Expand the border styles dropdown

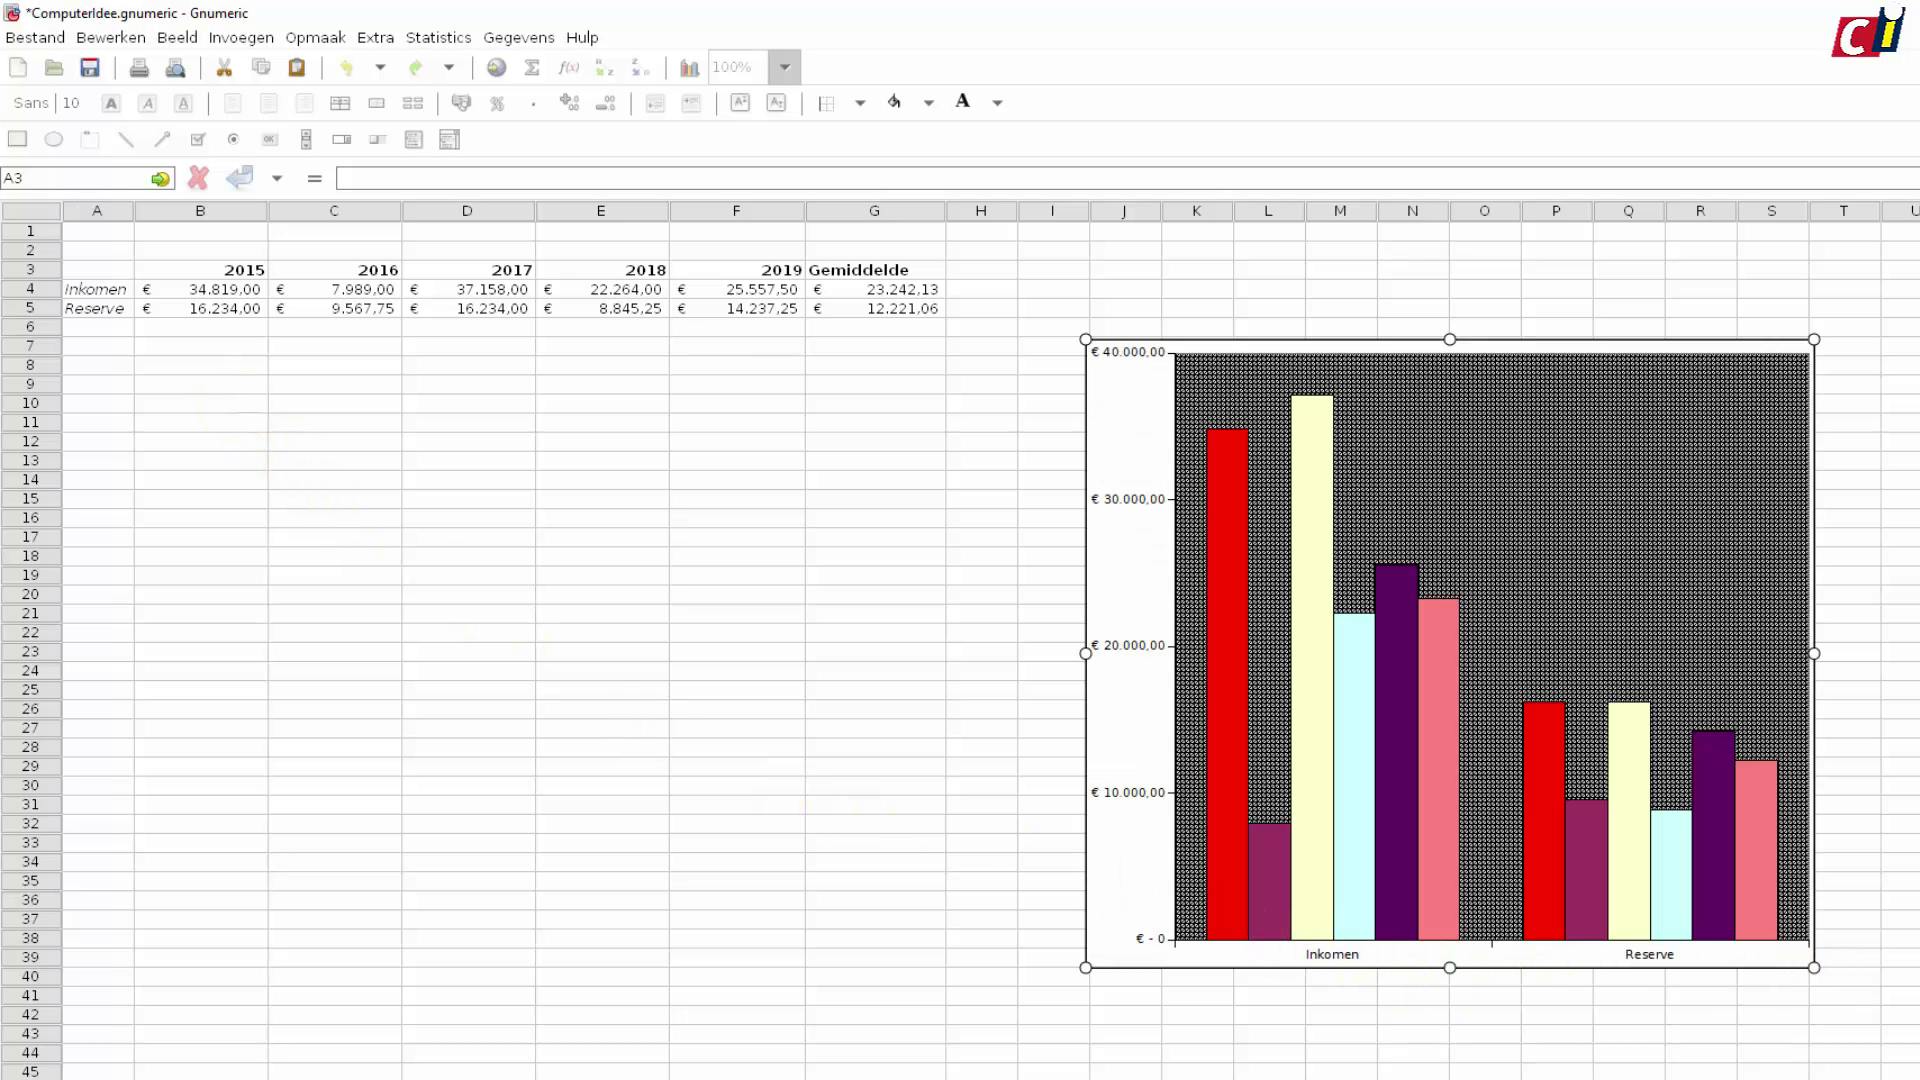click(x=860, y=103)
